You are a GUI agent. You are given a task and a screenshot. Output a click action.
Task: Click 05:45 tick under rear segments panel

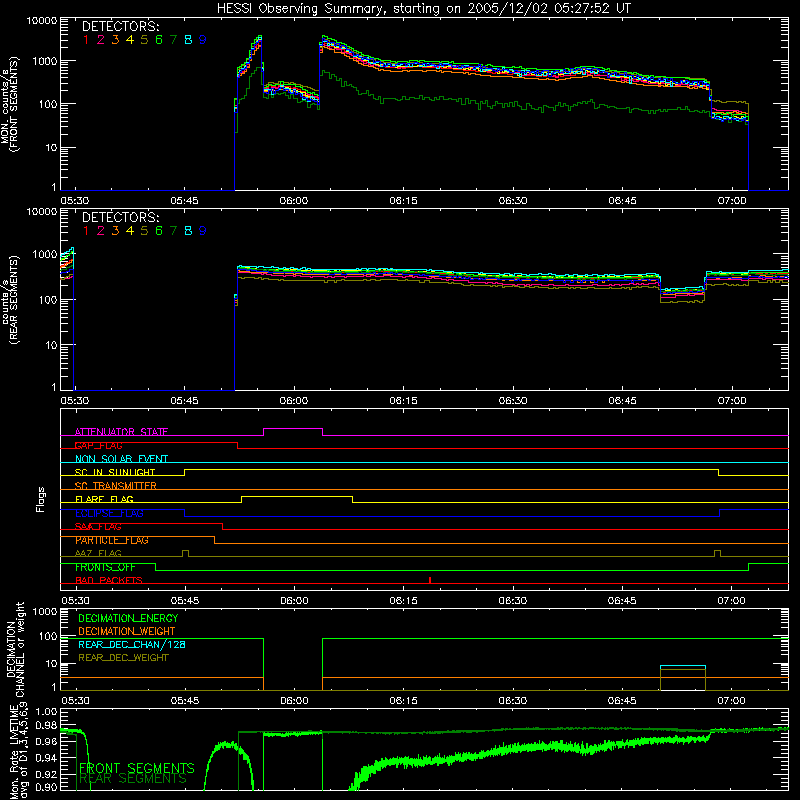(184, 401)
